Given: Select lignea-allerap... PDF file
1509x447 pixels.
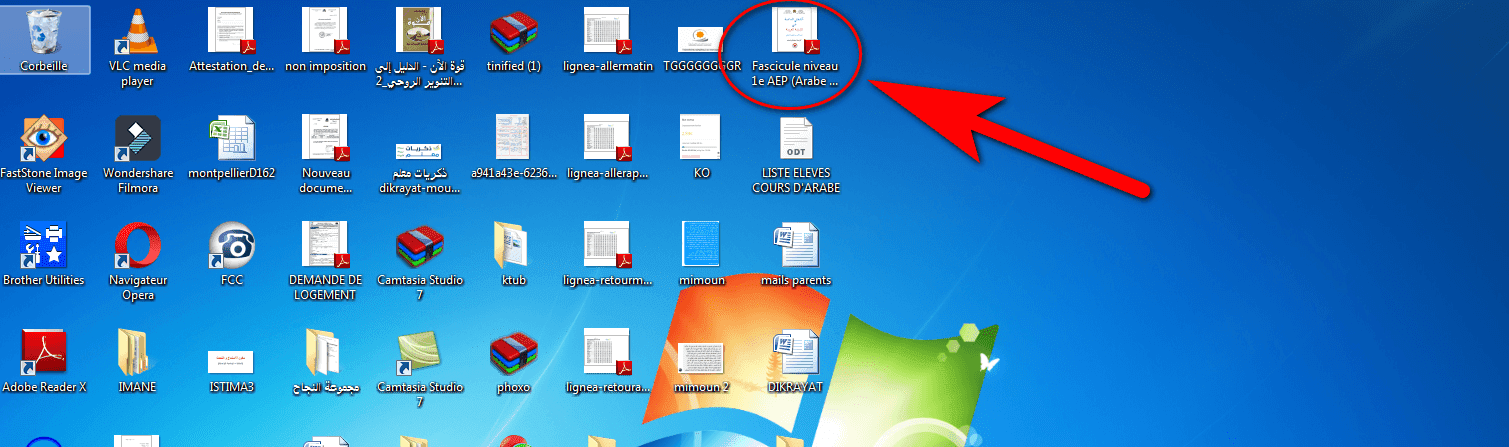Looking at the screenshot, I should point(607,148).
